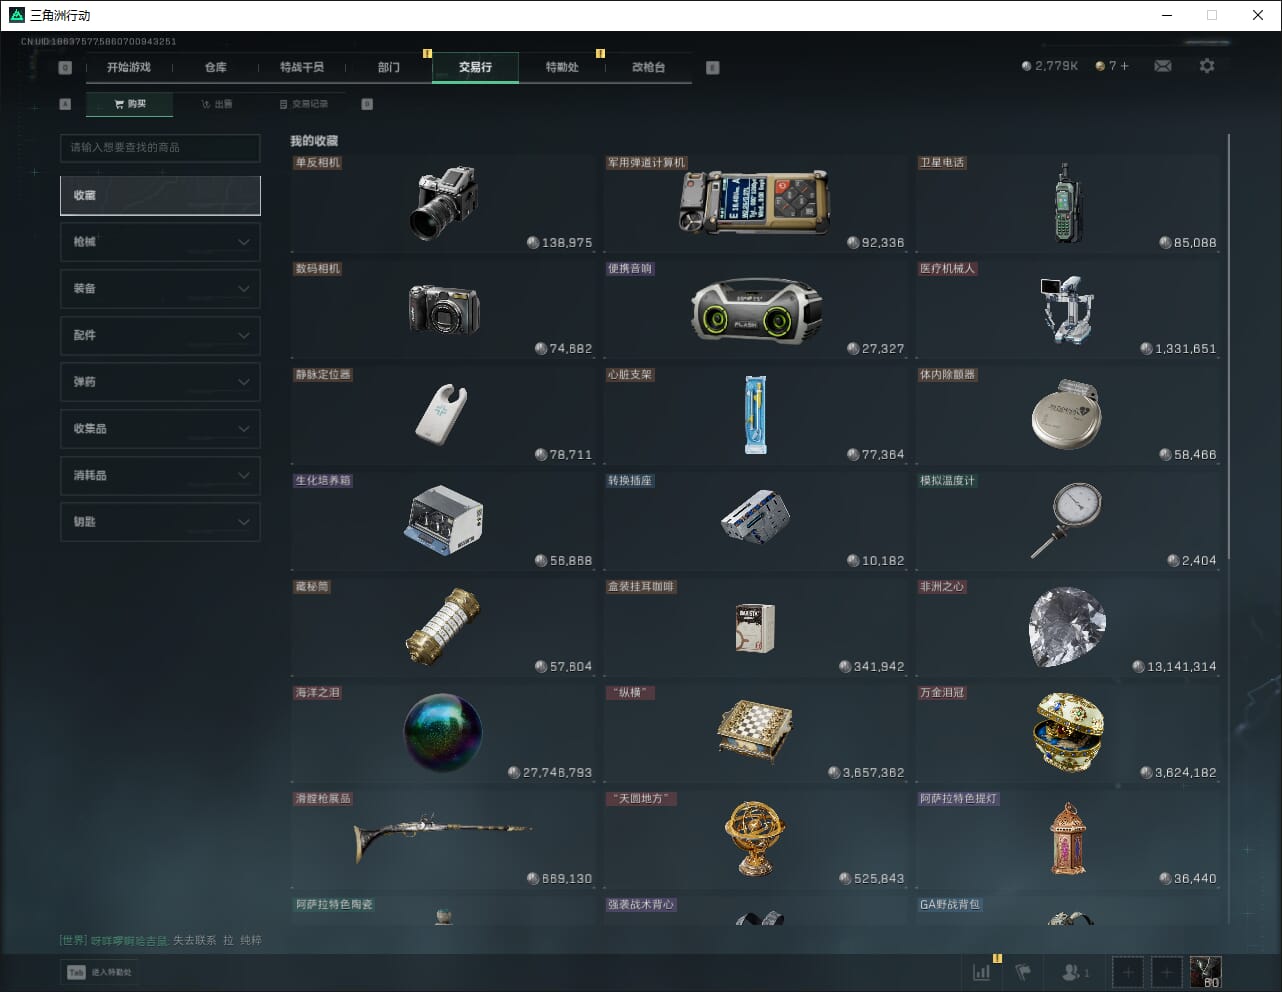The width and height of the screenshot is (1282, 992).
Task: Click the player avatar showing level 60
Action: (x=1205, y=972)
